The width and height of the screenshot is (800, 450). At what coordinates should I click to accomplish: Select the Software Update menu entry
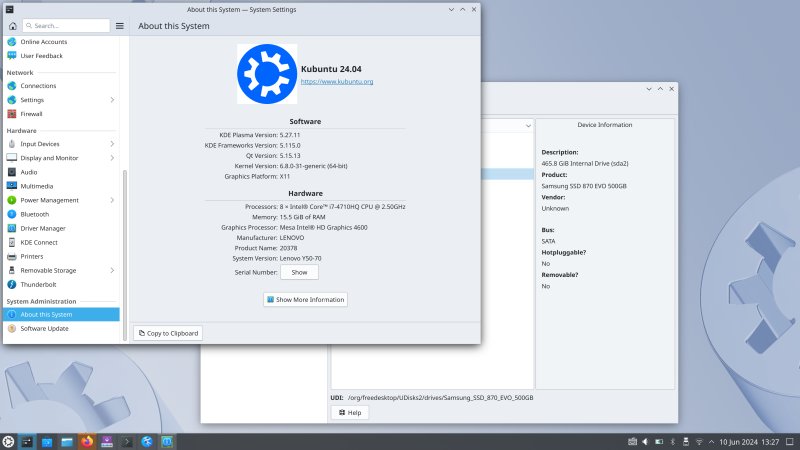coord(44,328)
